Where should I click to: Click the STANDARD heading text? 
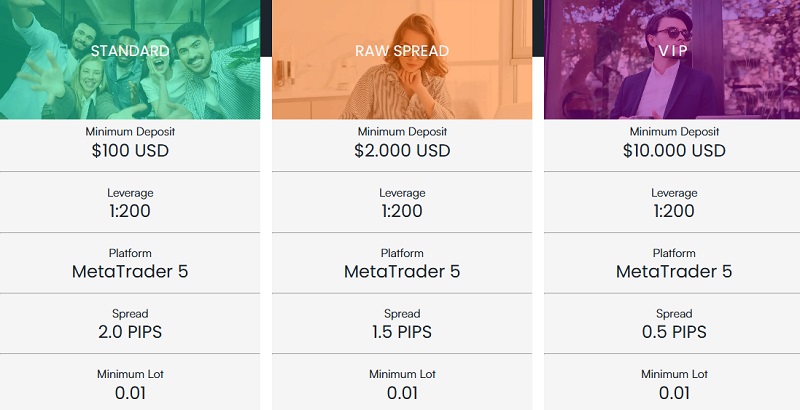pyautogui.click(x=130, y=50)
